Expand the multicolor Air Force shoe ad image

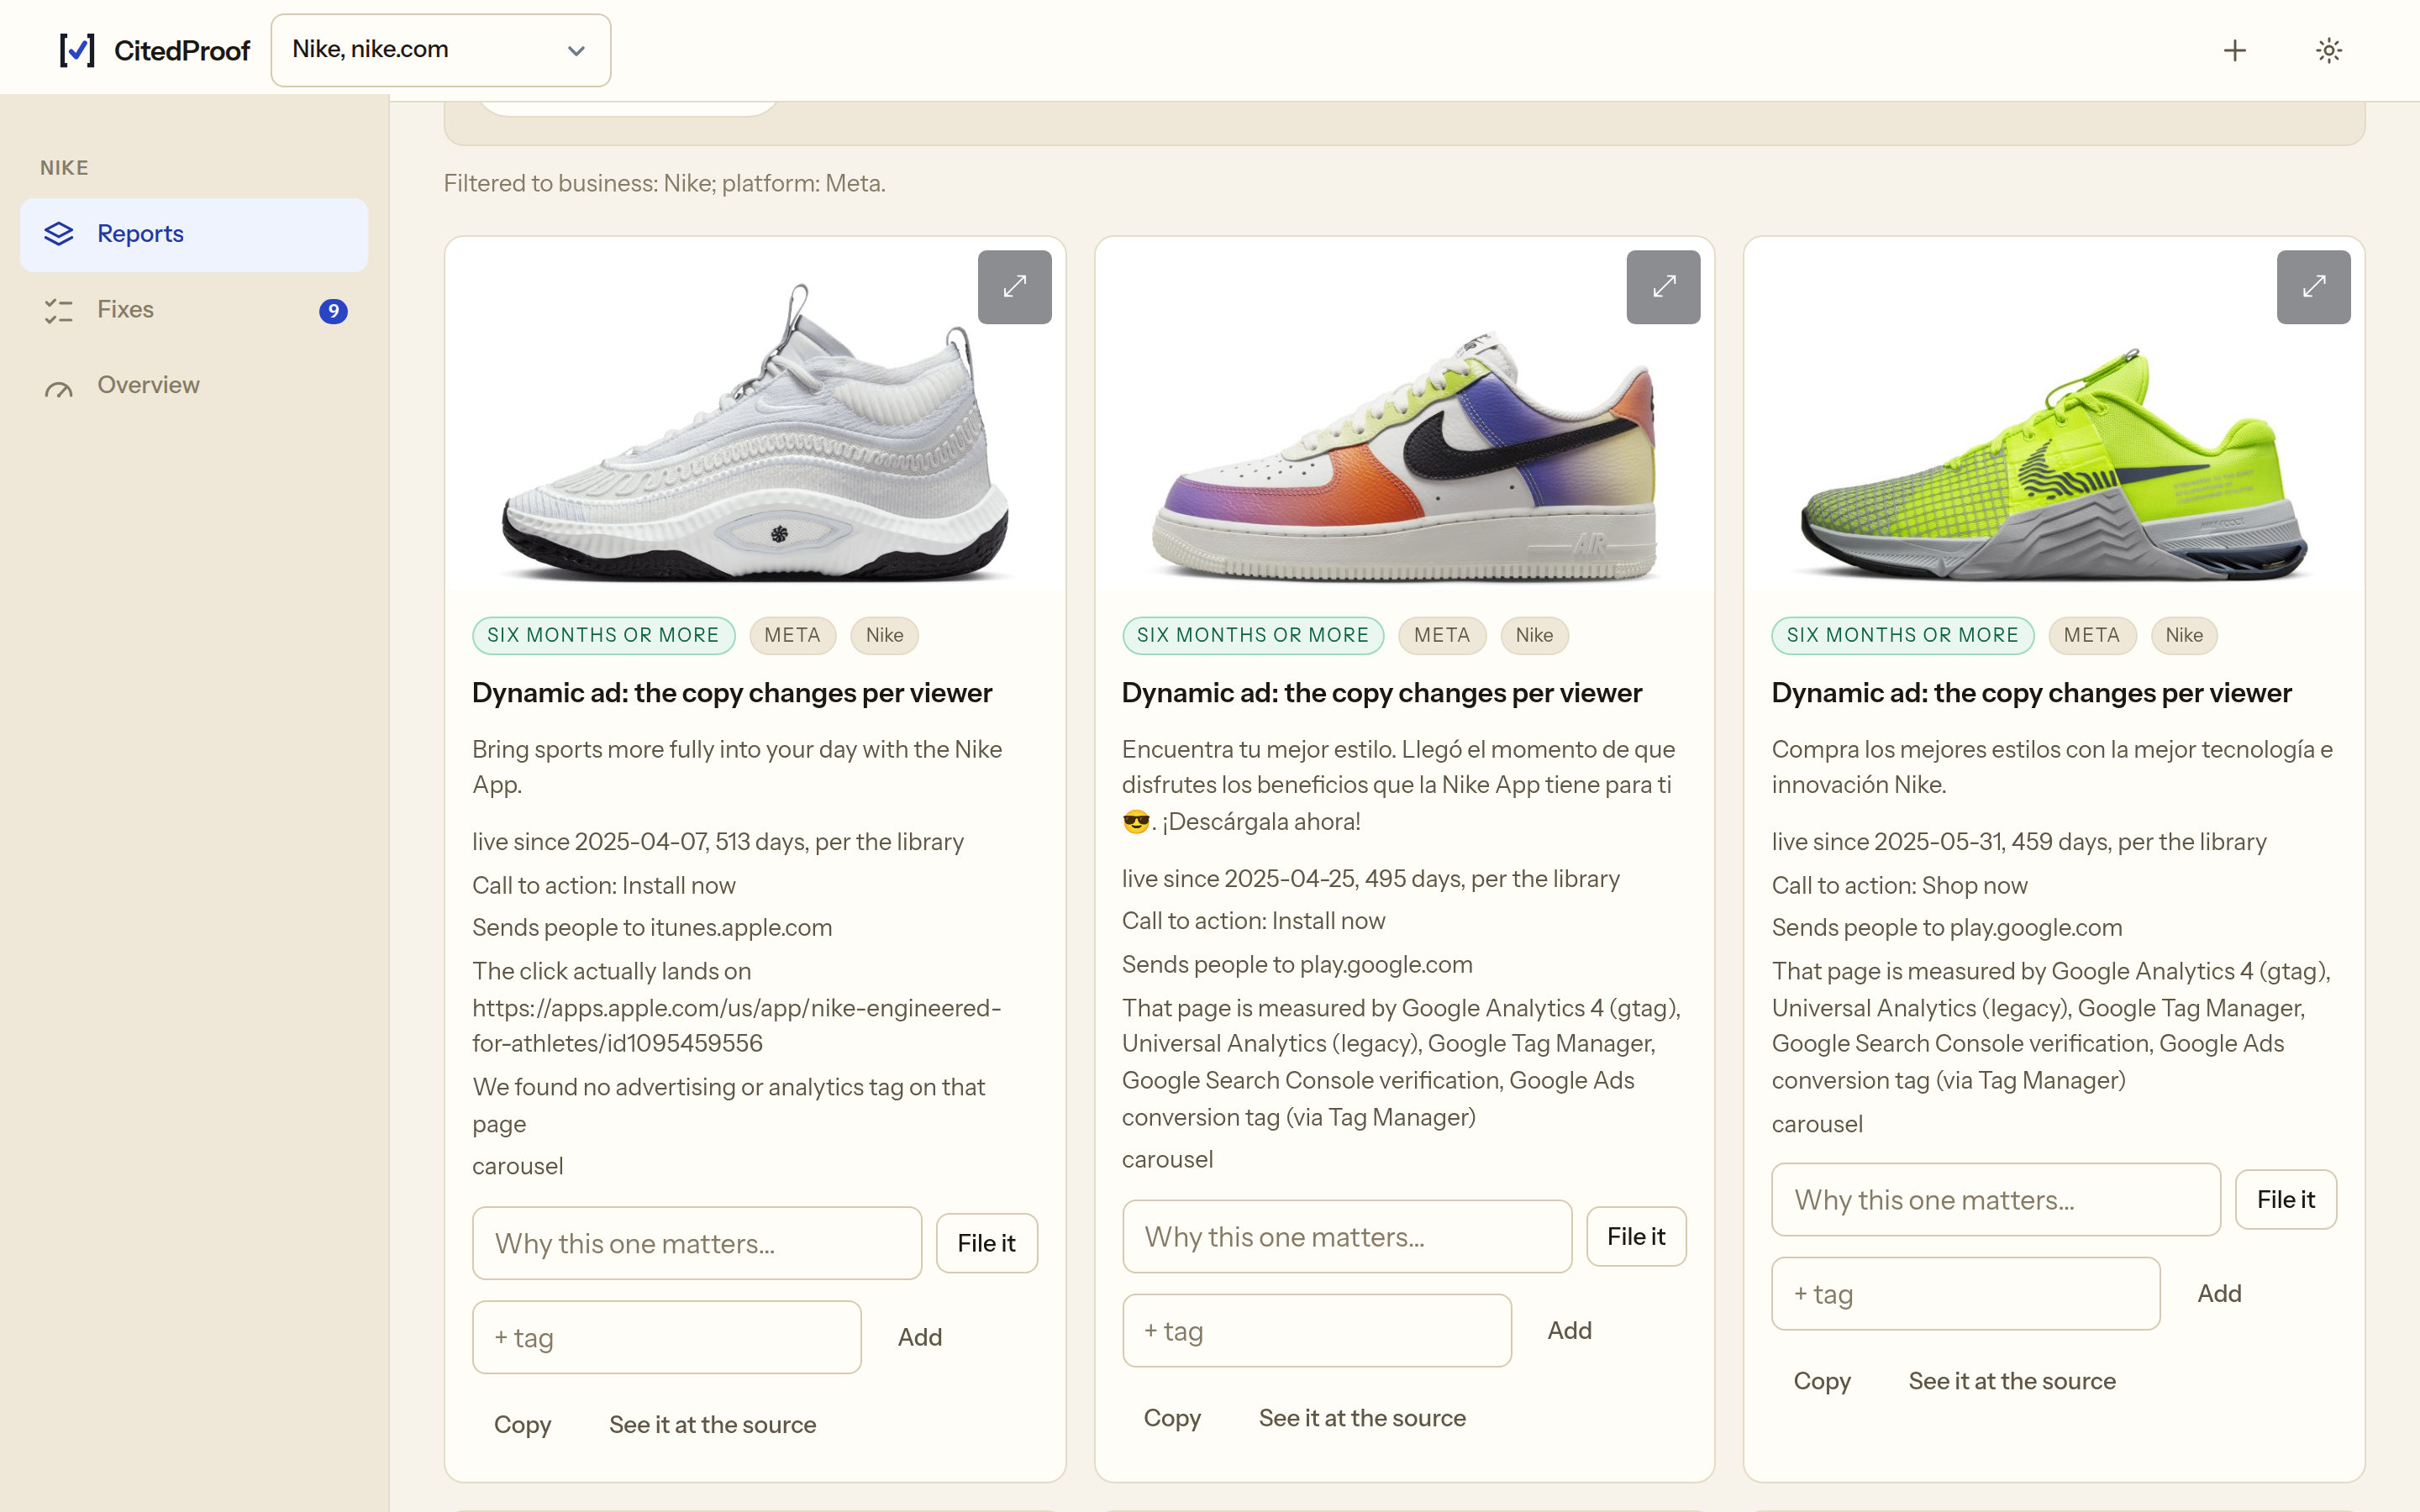coord(1664,287)
